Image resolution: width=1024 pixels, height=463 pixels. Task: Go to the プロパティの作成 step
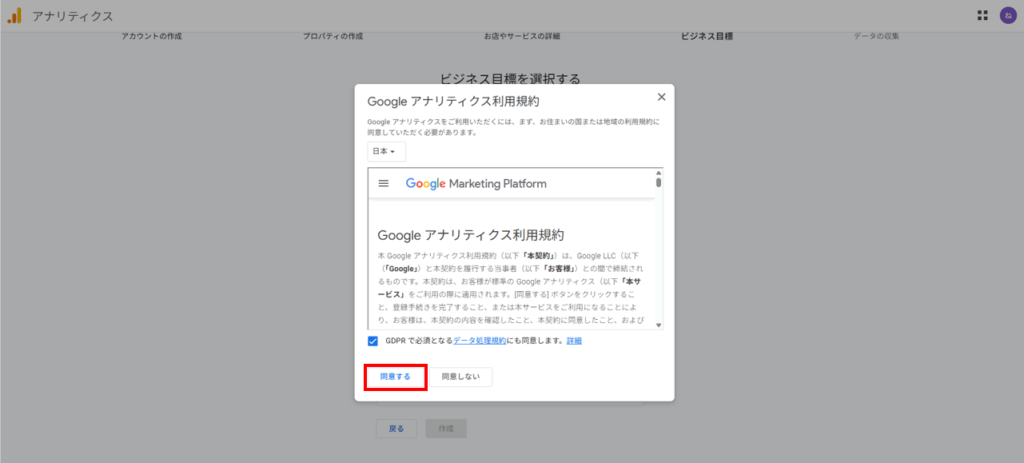pos(333,37)
